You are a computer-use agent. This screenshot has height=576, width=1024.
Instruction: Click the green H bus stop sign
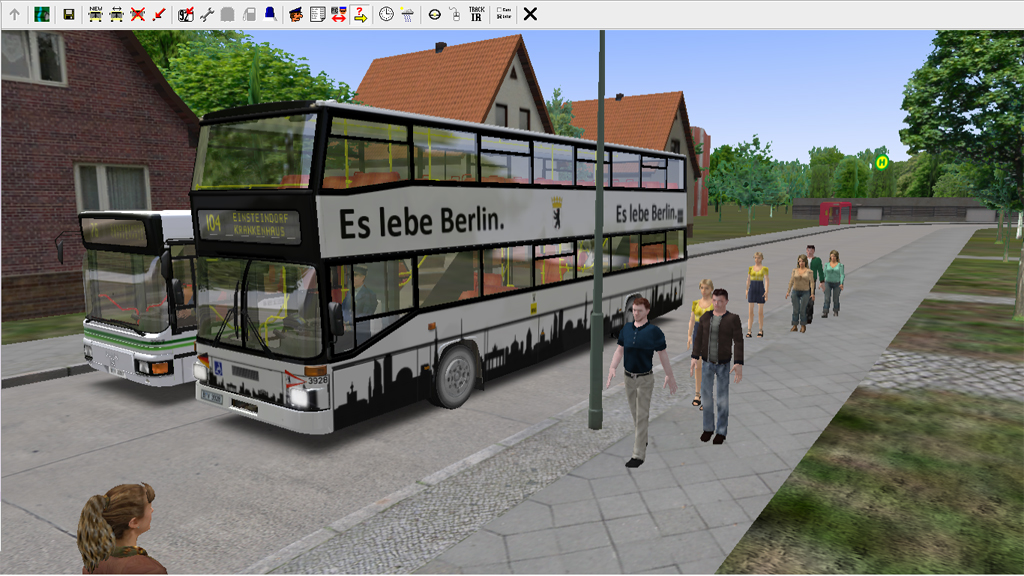click(882, 162)
